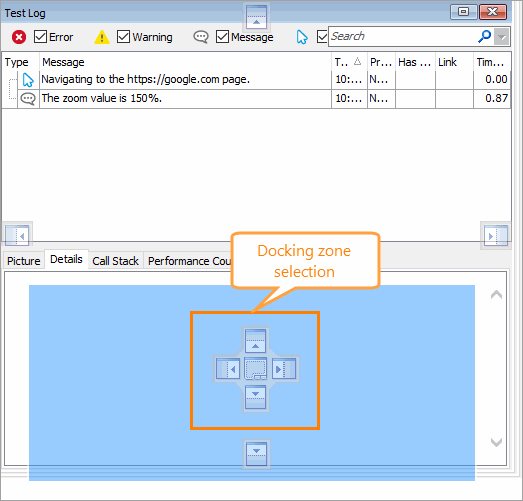523x501 pixels.
Task: Select the center tabbed docking zone
Action: [256, 369]
